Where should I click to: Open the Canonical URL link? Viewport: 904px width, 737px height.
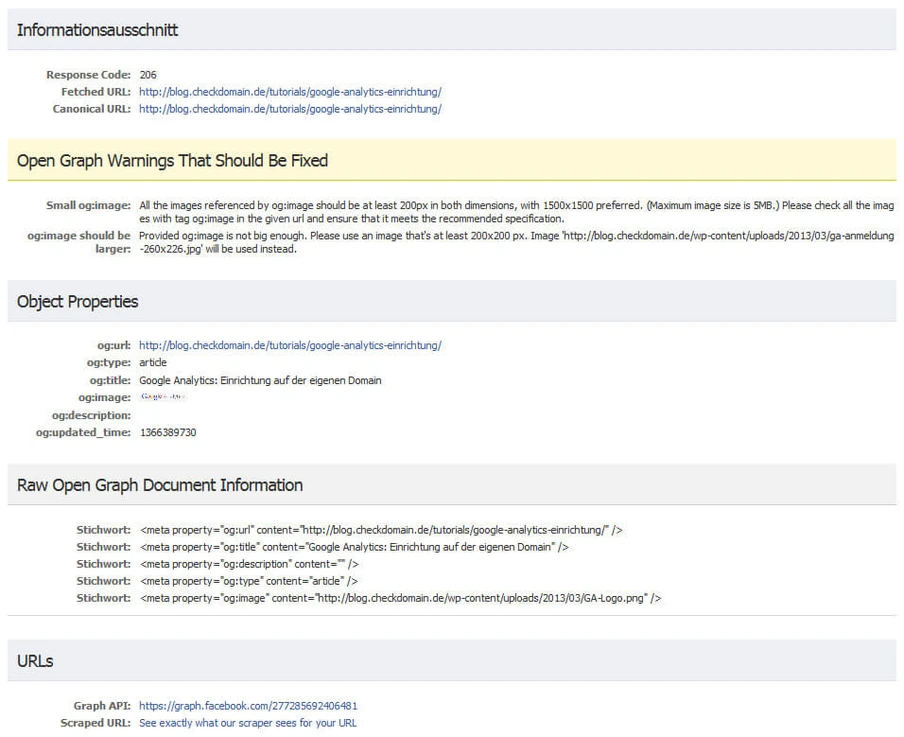tap(290, 109)
